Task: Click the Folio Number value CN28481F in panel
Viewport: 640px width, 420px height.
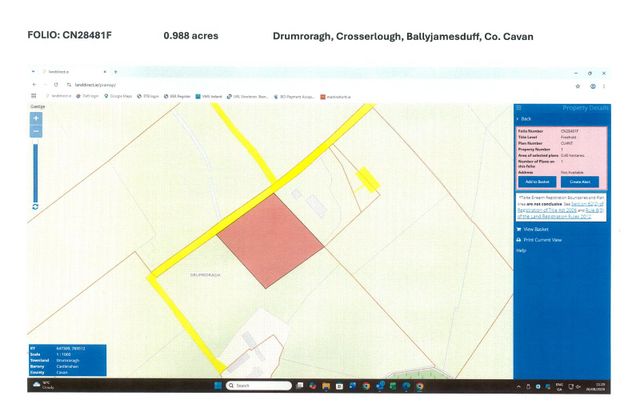Action: [x=569, y=131]
